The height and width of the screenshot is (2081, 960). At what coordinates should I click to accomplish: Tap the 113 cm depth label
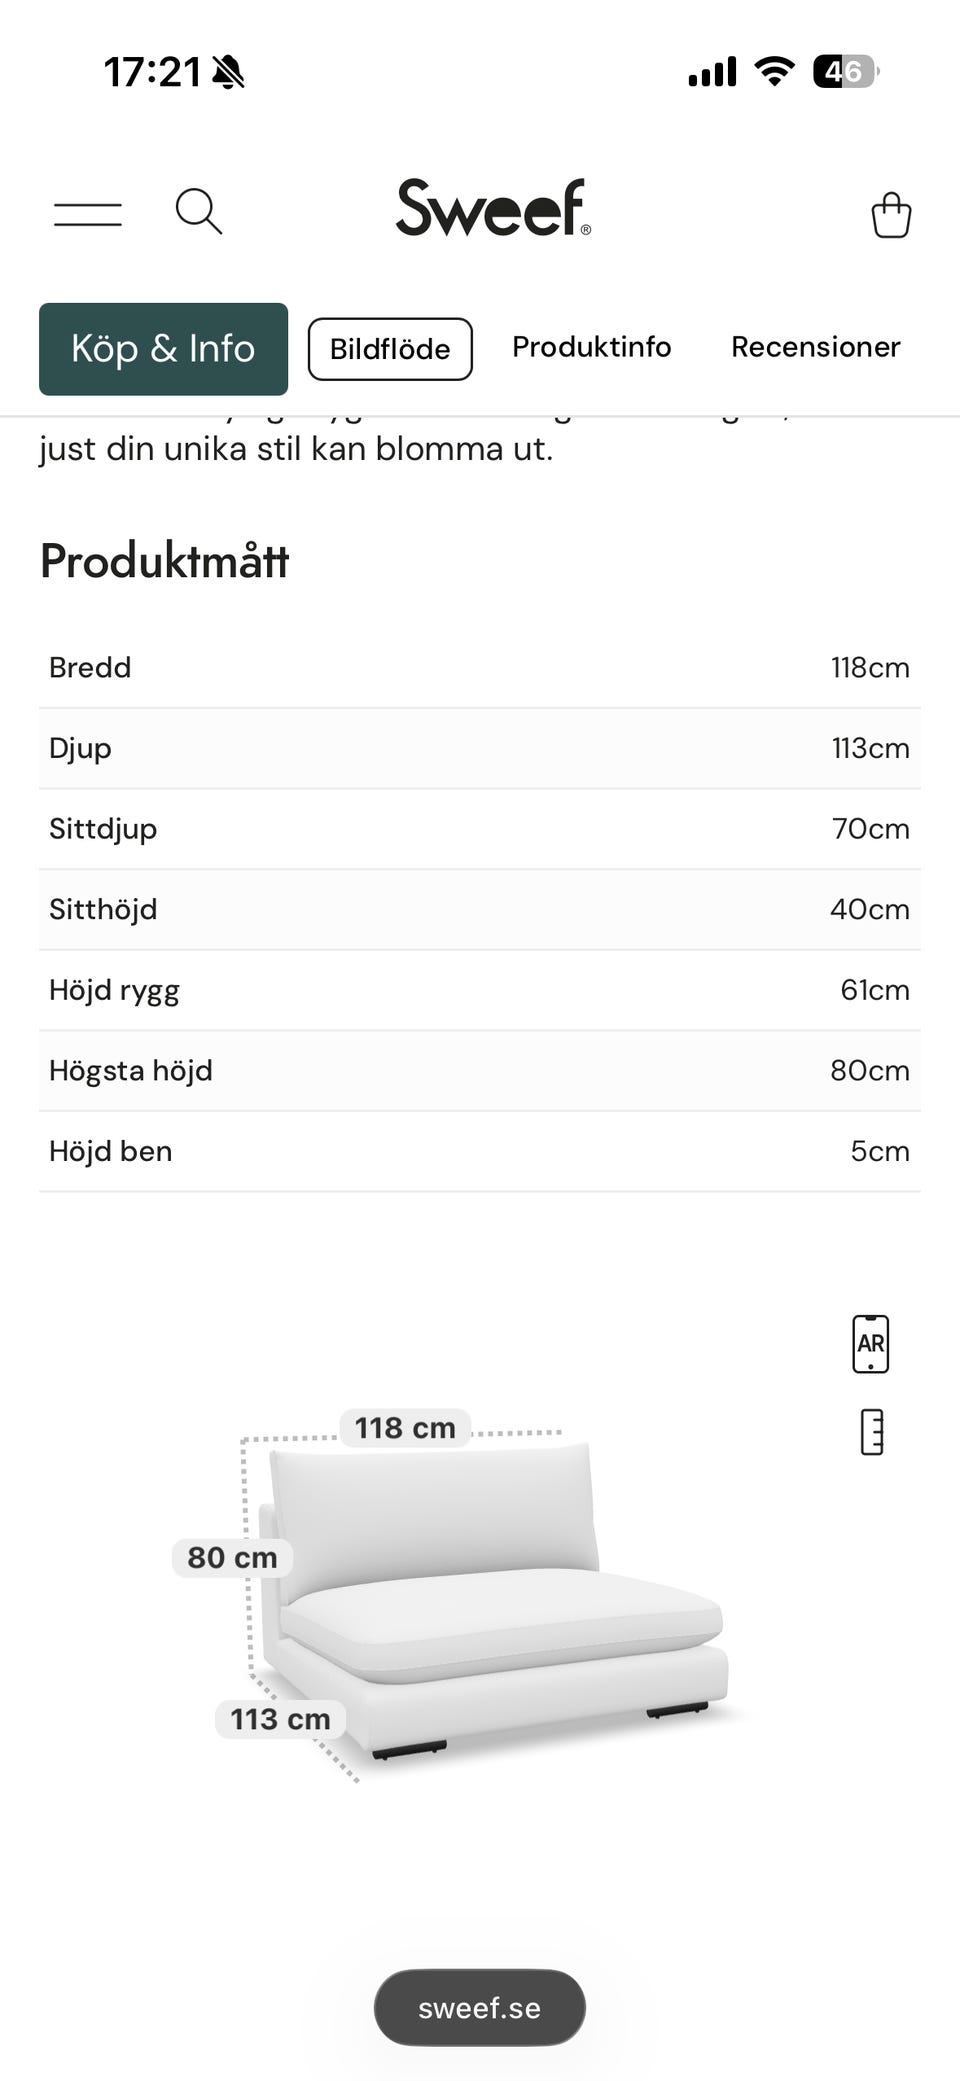click(x=280, y=1719)
